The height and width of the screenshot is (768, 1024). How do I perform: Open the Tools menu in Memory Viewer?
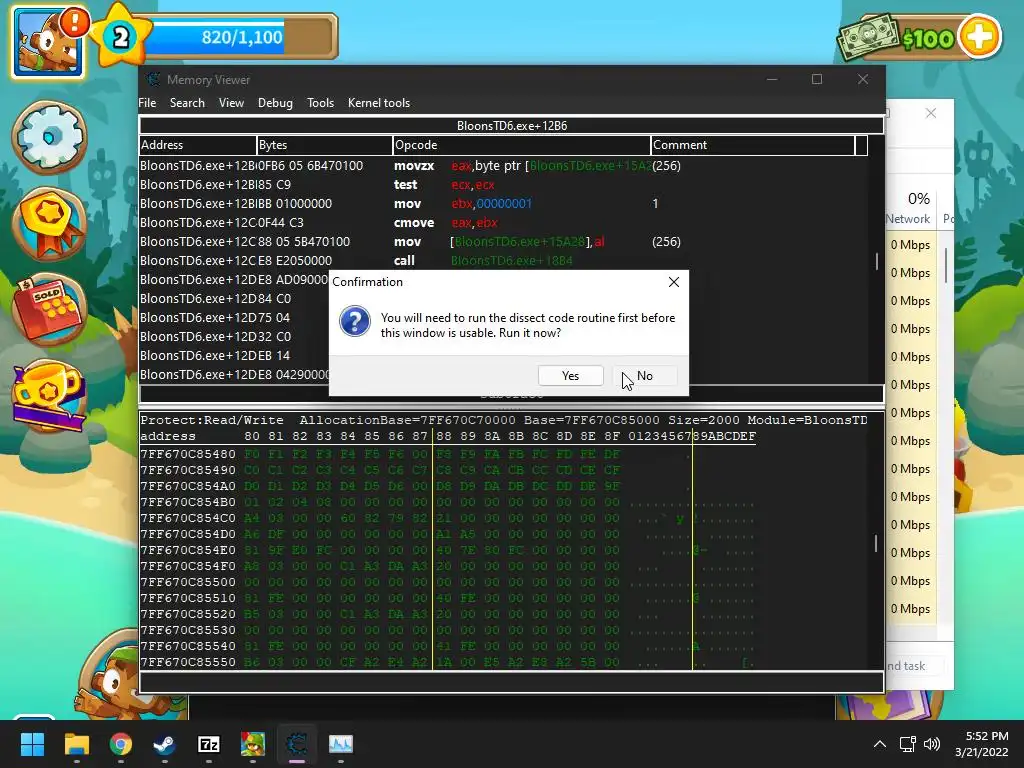click(x=320, y=103)
